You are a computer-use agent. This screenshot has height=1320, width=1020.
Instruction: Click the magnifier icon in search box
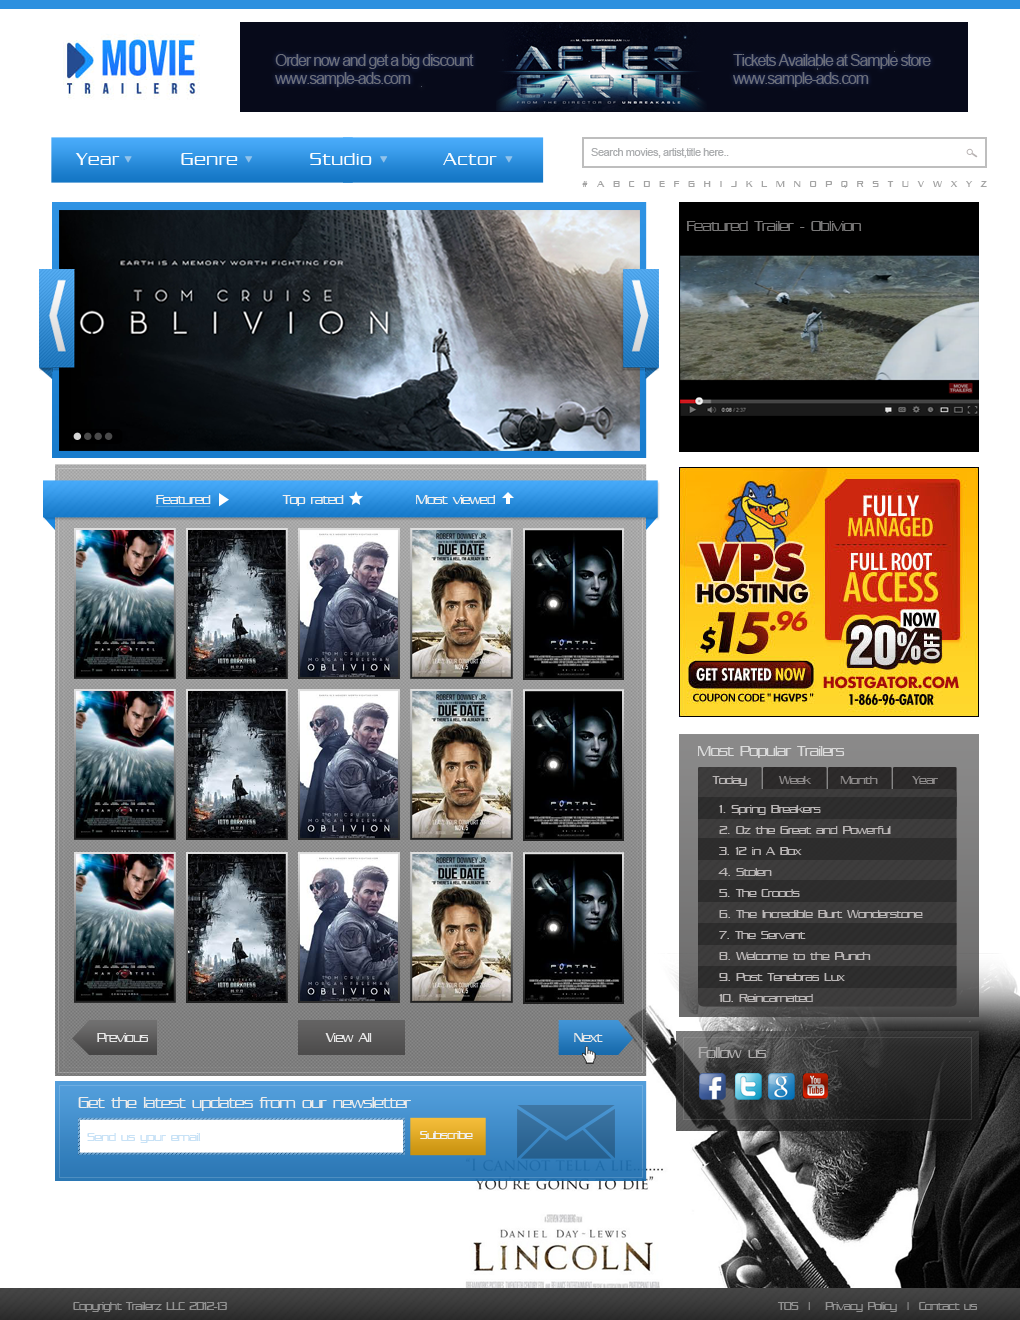click(971, 153)
